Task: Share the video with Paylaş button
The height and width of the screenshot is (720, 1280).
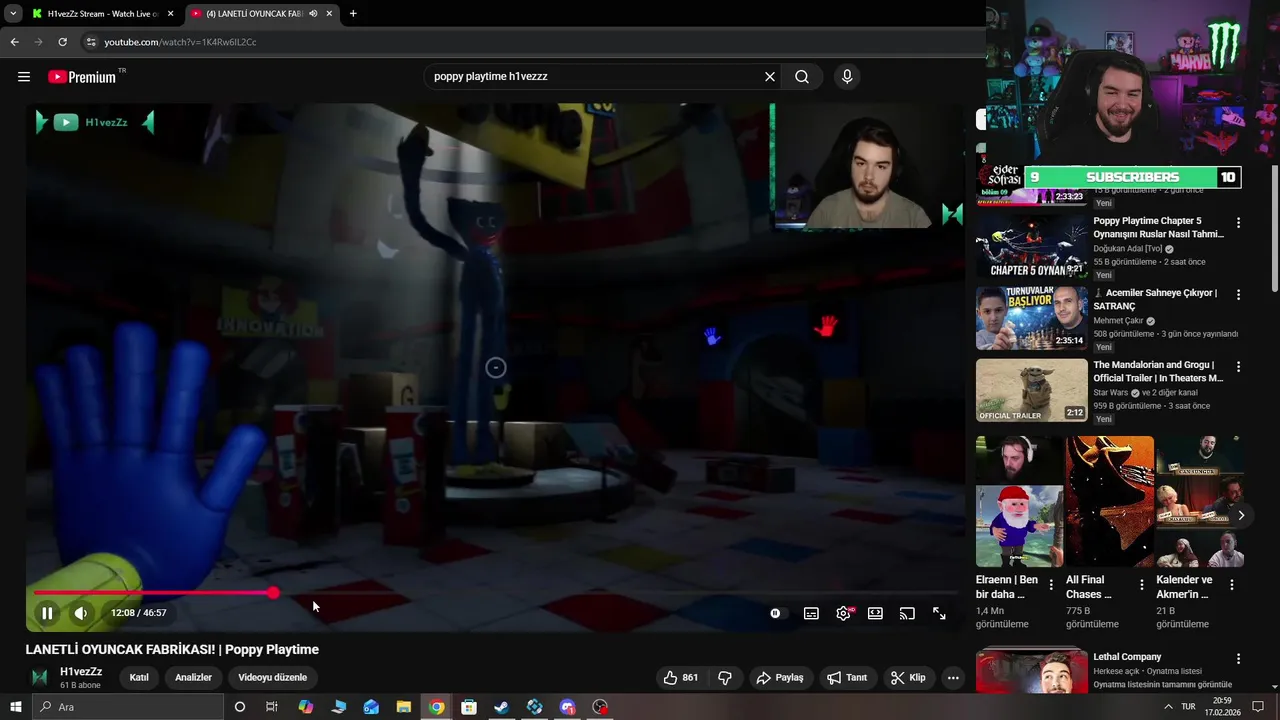Action: pyautogui.click(x=780, y=678)
